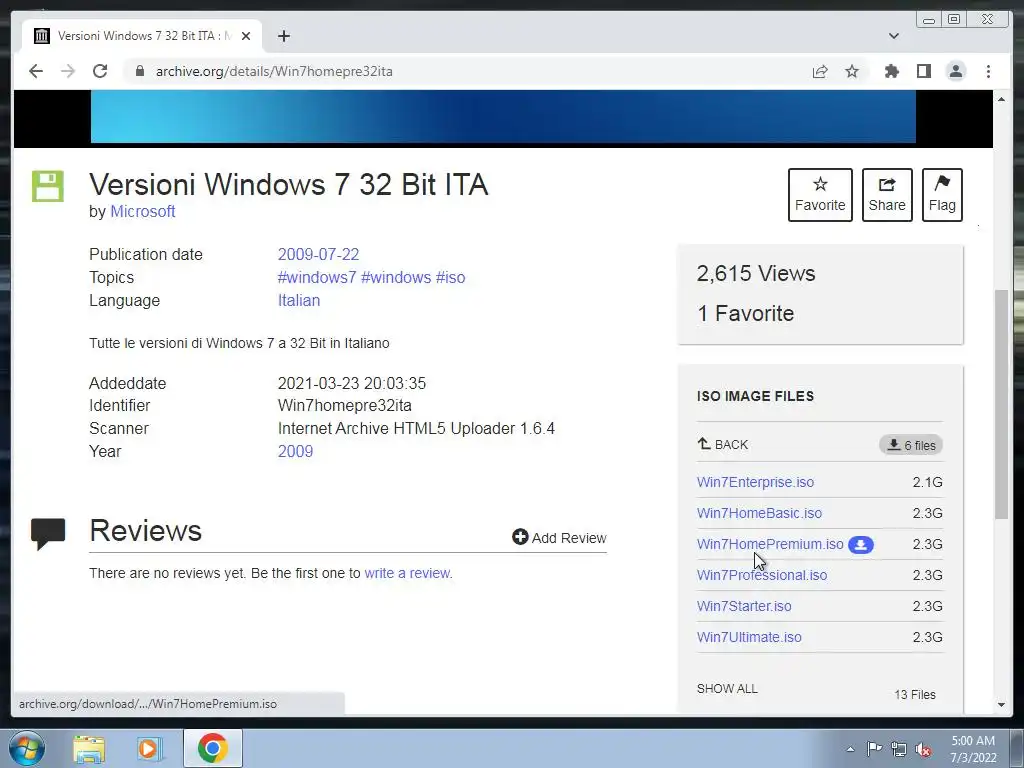The width and height of the screenshot is (1024, 768).
Task: Click the 1 Favorite text
Action: pos(745,313)
